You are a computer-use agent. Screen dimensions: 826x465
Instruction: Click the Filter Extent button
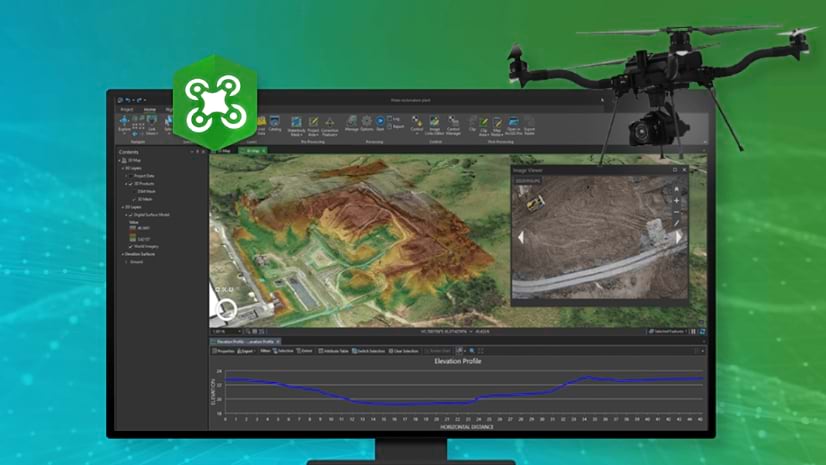[x=304, y=351]
